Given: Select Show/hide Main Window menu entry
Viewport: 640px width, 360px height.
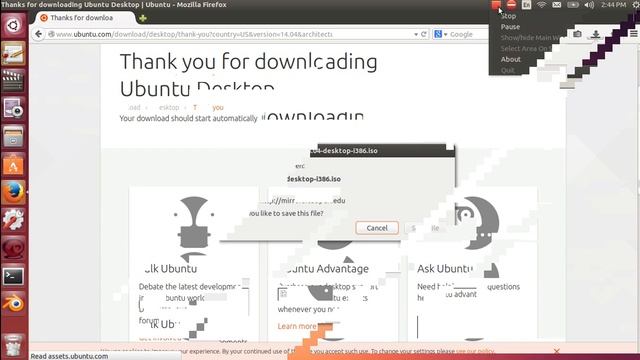Looking at the screenshot, I should pyautogui.click(x=531, y=38).
